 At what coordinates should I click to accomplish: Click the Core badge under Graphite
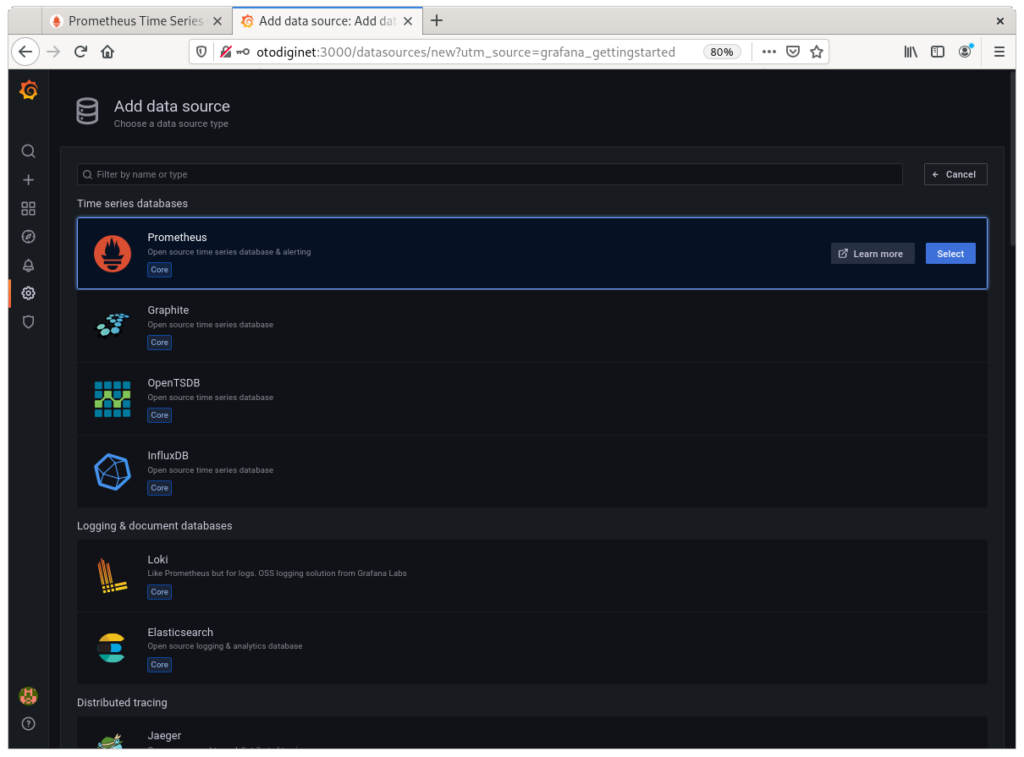(x=159, y=342)
